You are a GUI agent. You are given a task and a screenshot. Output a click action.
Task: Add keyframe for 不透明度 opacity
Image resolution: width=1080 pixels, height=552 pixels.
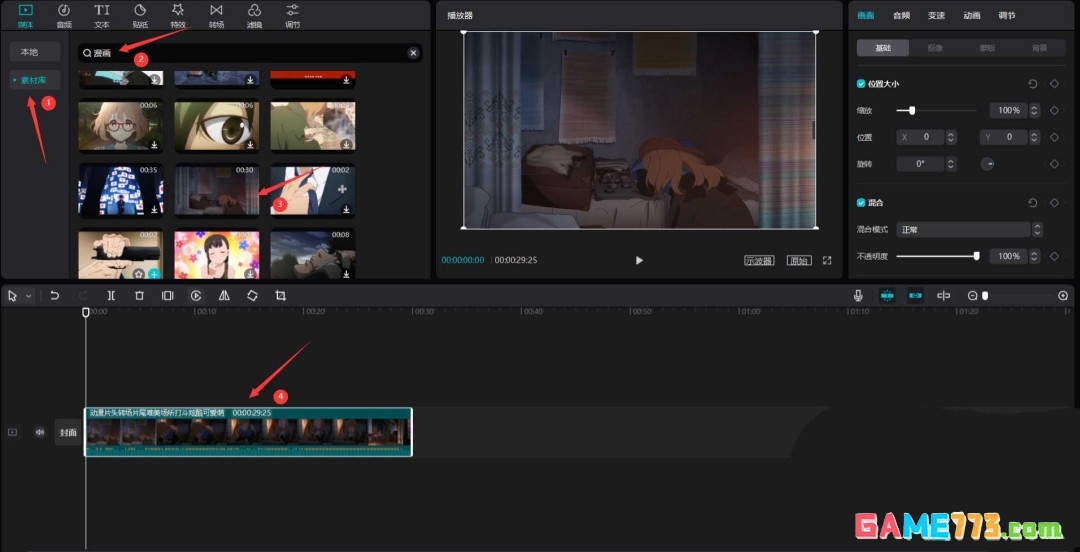[x=1054, y=256]
